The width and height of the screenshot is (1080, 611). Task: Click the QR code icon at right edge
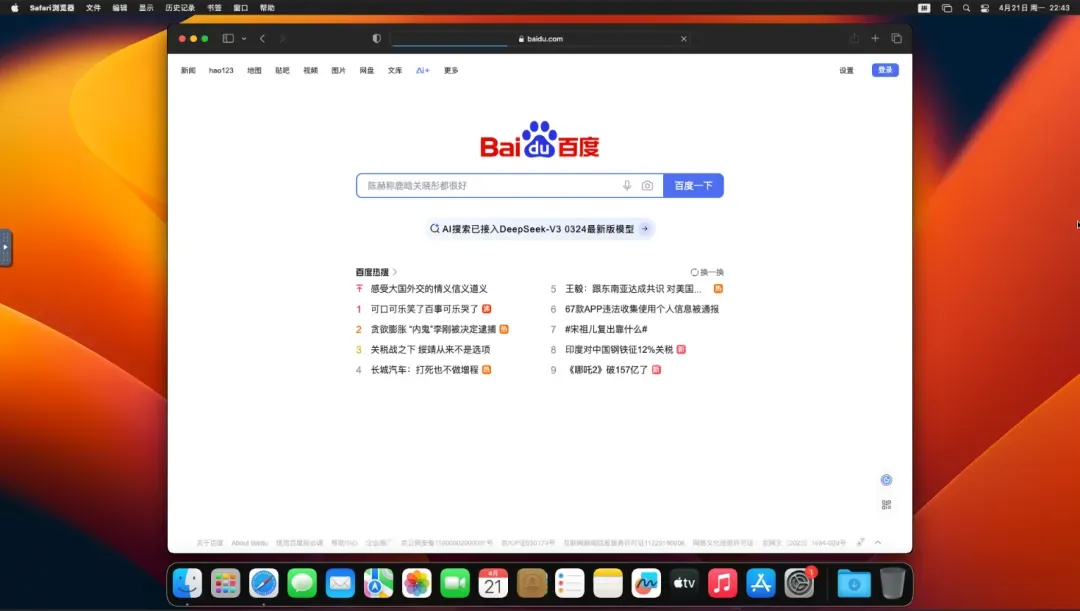[x=886, y=505]
